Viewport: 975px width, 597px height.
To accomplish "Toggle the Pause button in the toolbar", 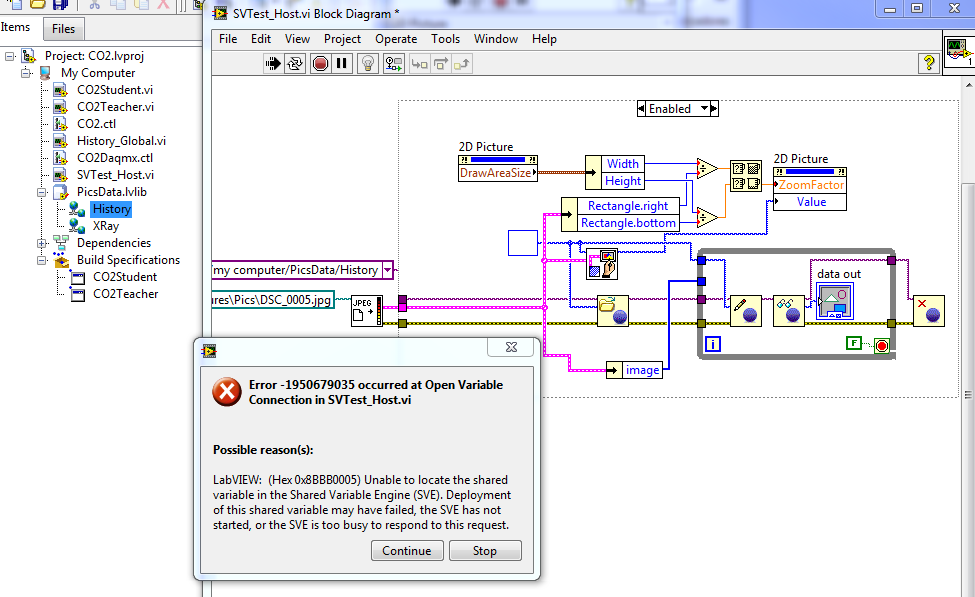I will point(341,63).
